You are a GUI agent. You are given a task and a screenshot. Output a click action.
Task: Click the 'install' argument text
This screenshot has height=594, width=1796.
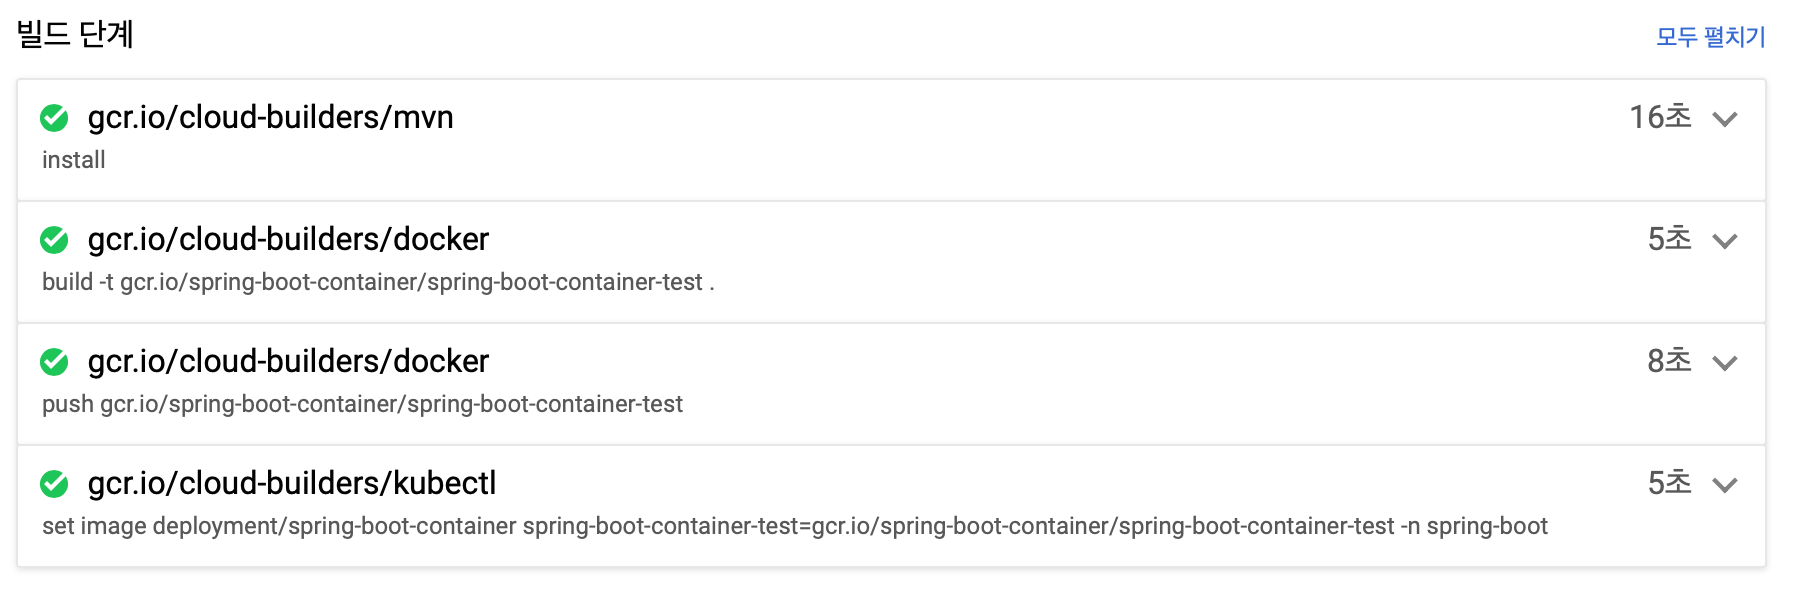click(73, 160)
